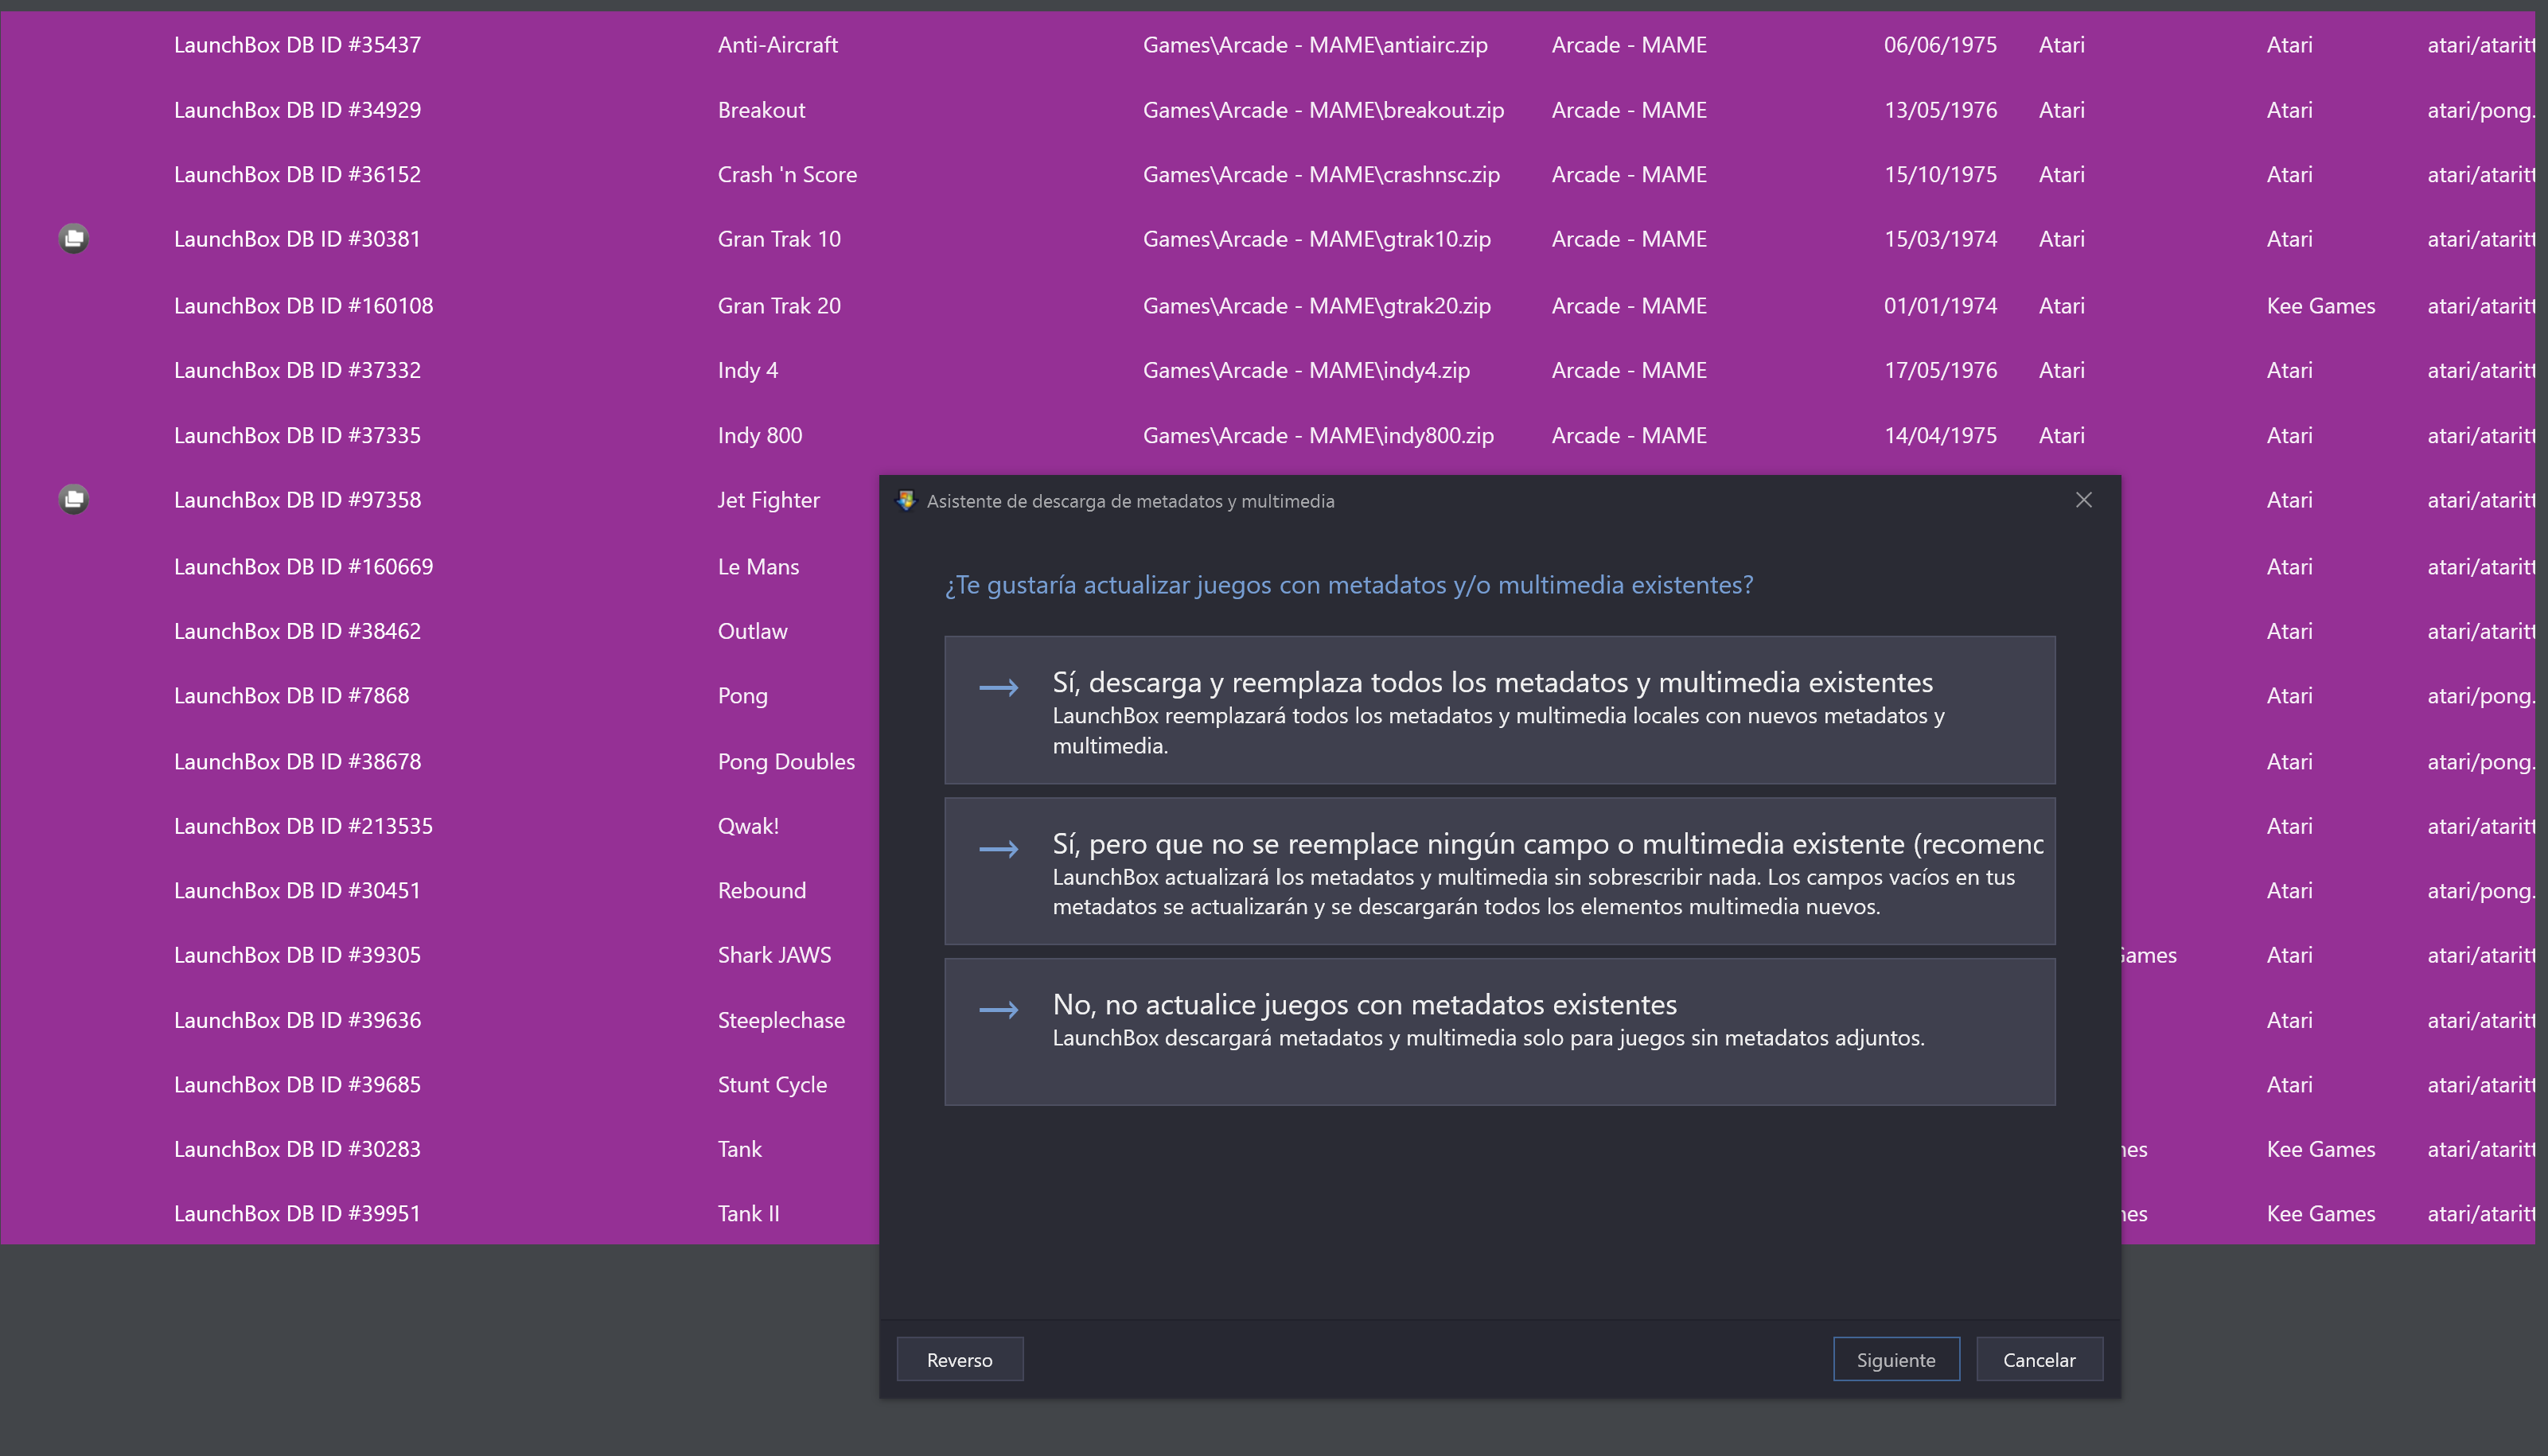Image resolution: width=2548 pixels, height=1456 pixels.
Task: Click the arrow of the 'No, no actualice' option
Action: coord(998,1010)
